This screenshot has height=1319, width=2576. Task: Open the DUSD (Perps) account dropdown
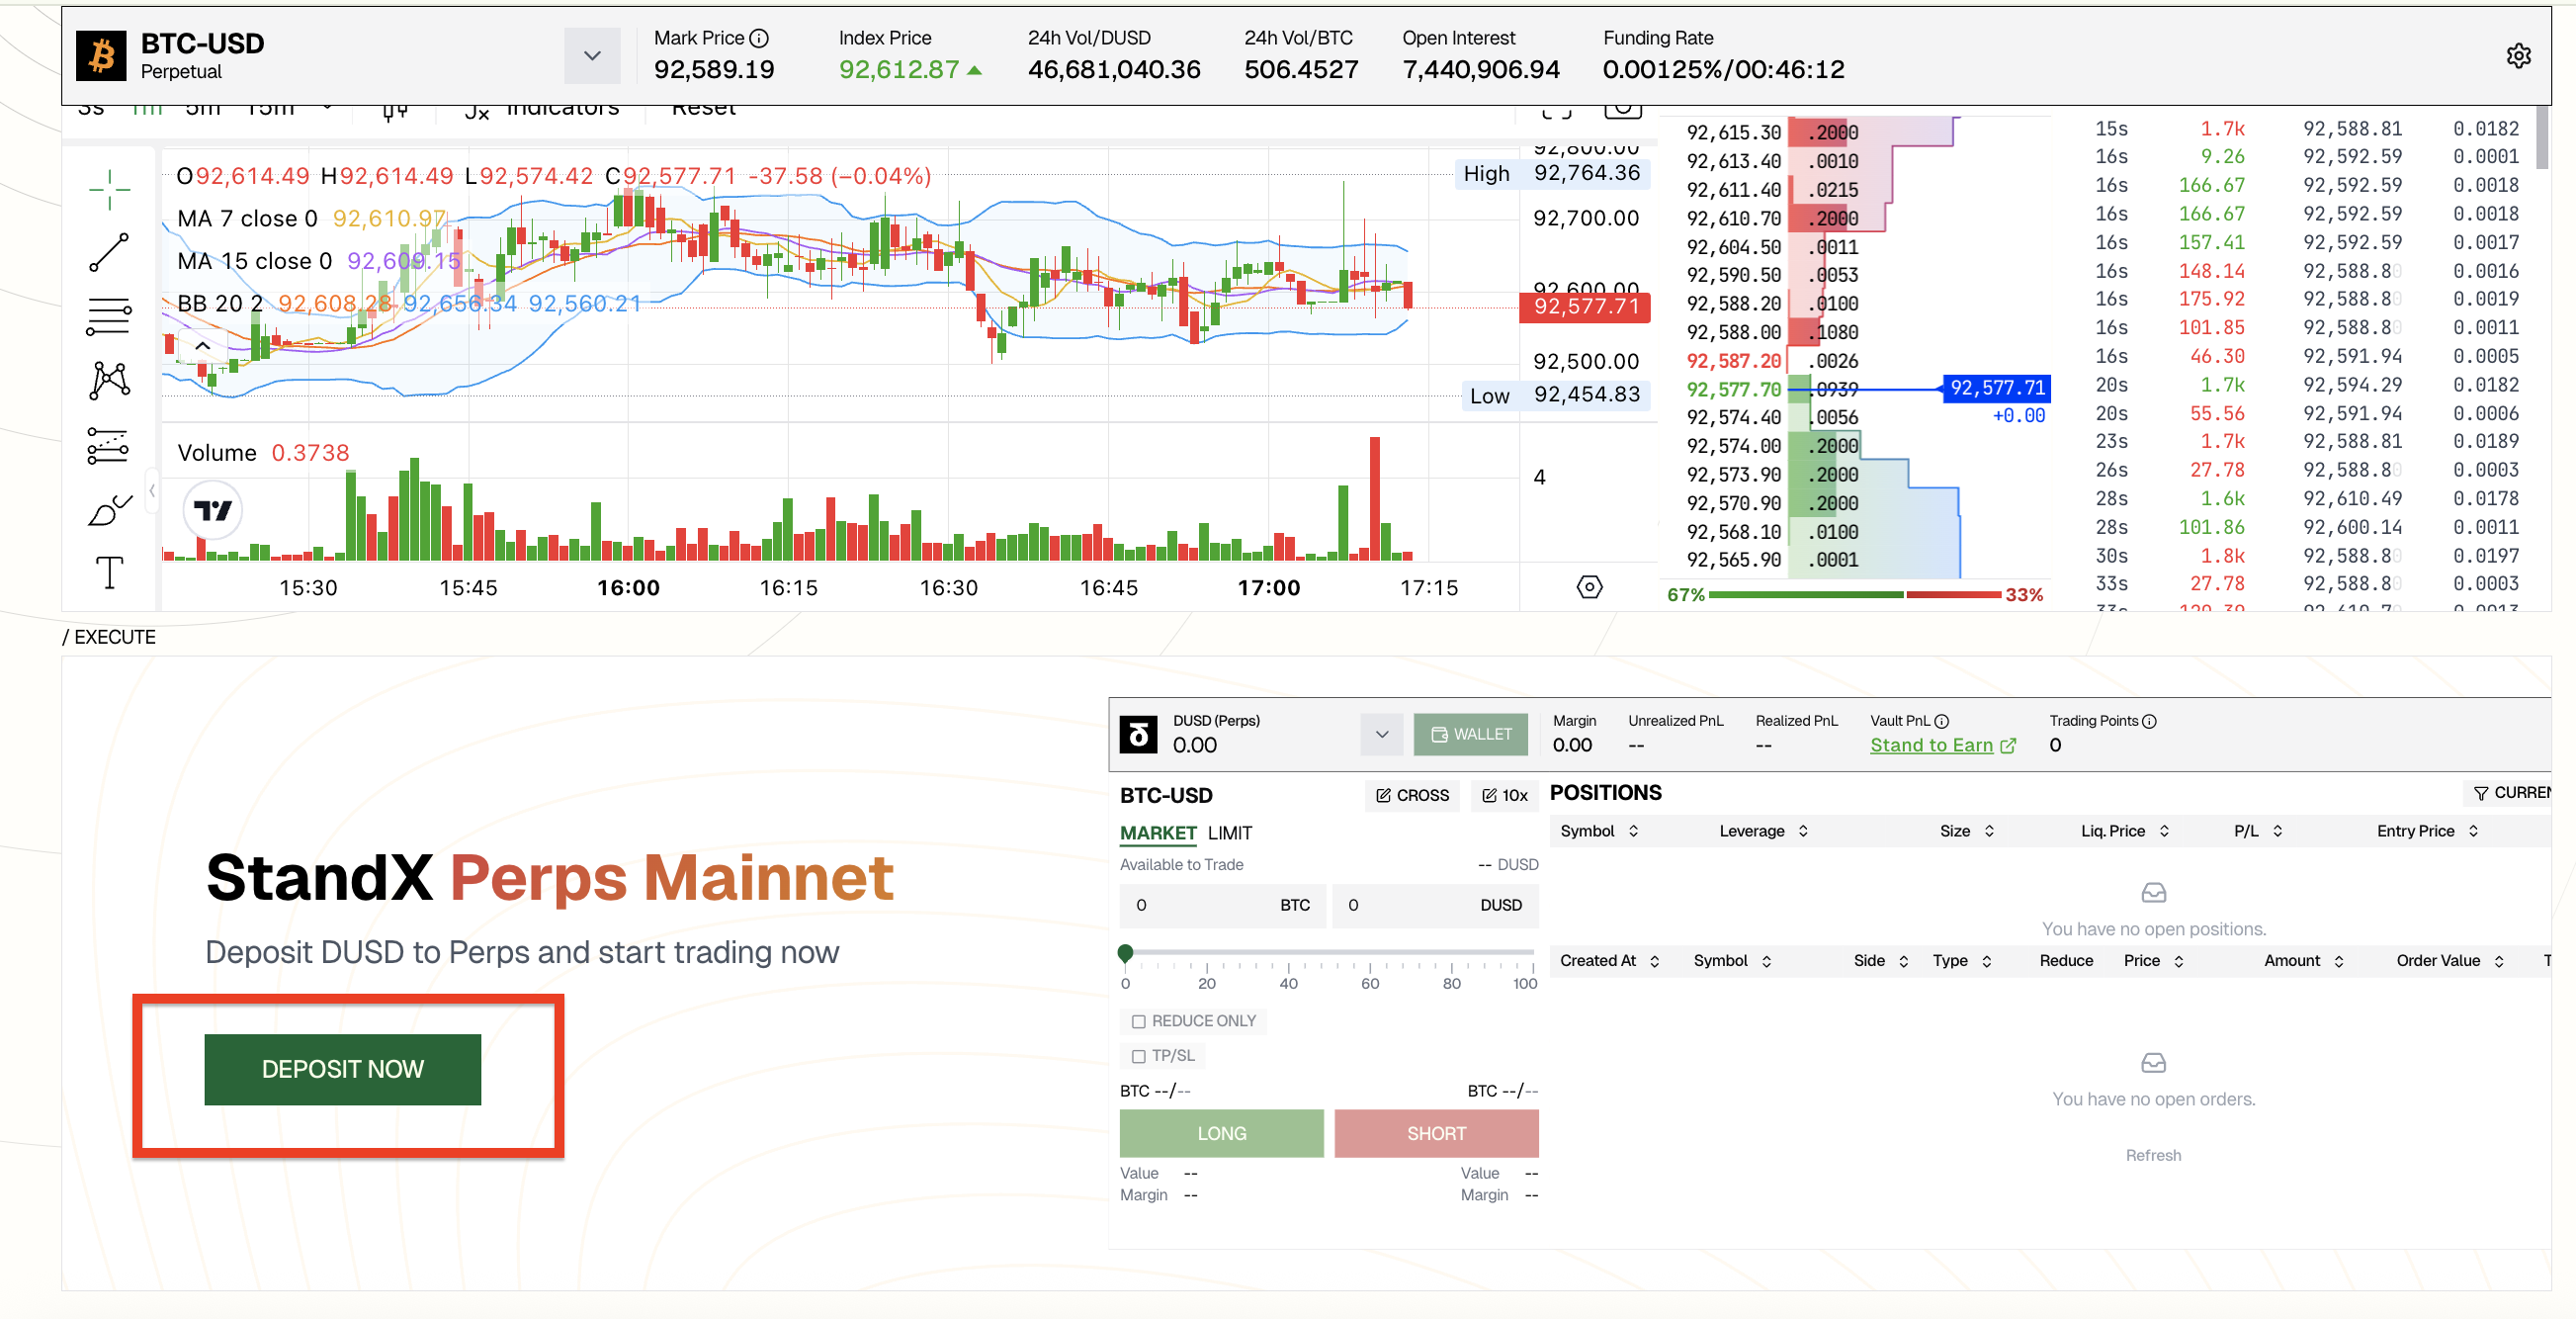(x=1381, y=734)
